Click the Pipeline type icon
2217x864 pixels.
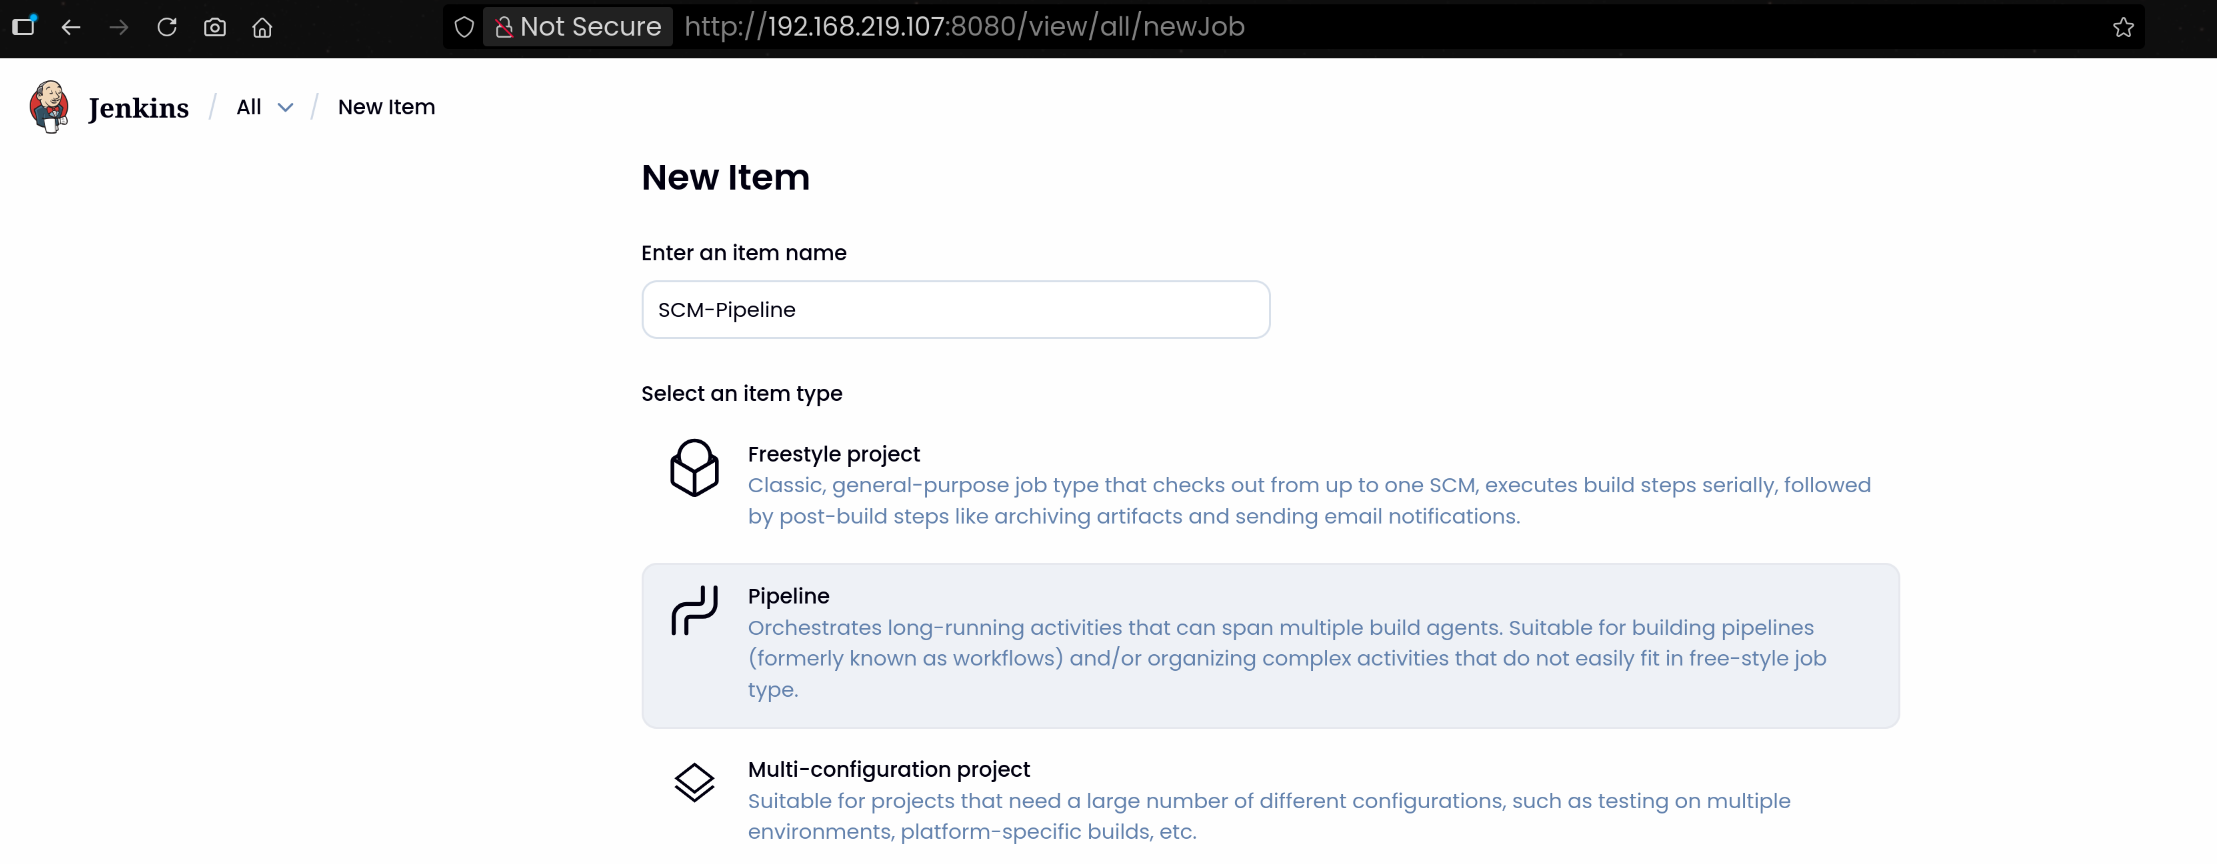(694, 610)
